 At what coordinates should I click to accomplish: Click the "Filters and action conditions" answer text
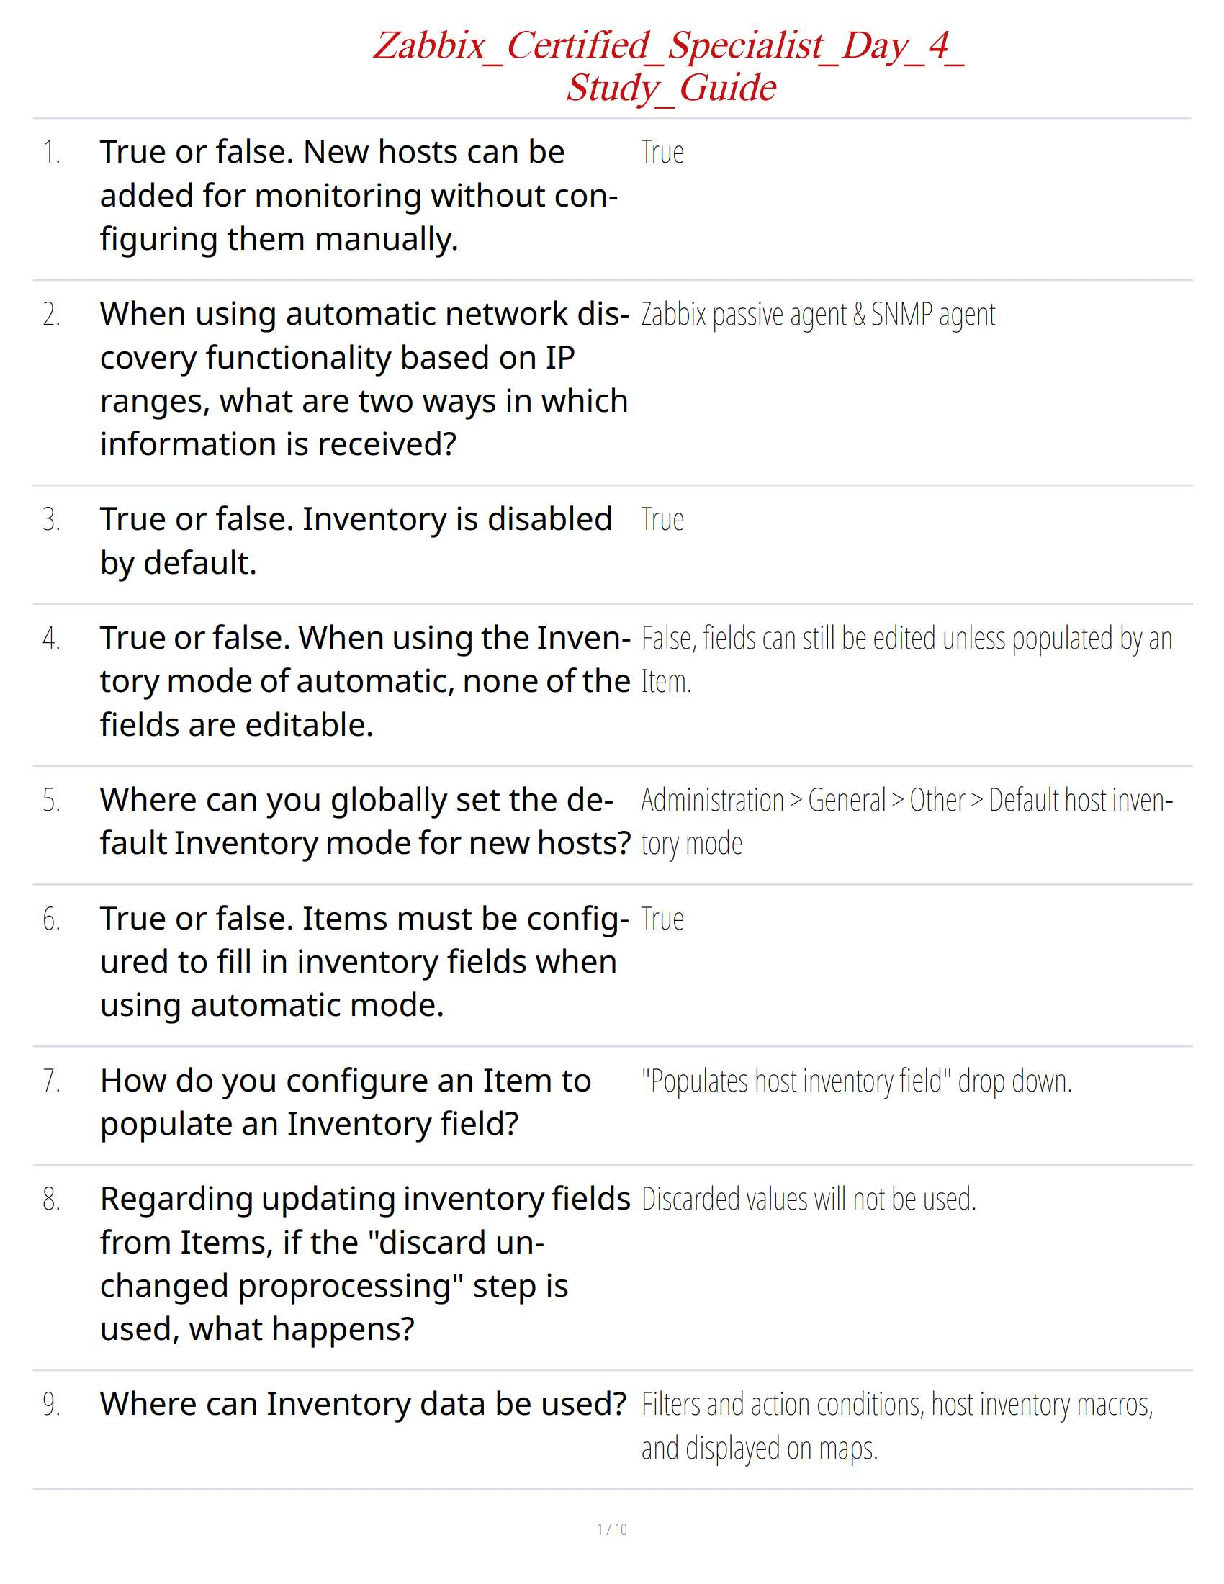click(x=896, y=1426)
